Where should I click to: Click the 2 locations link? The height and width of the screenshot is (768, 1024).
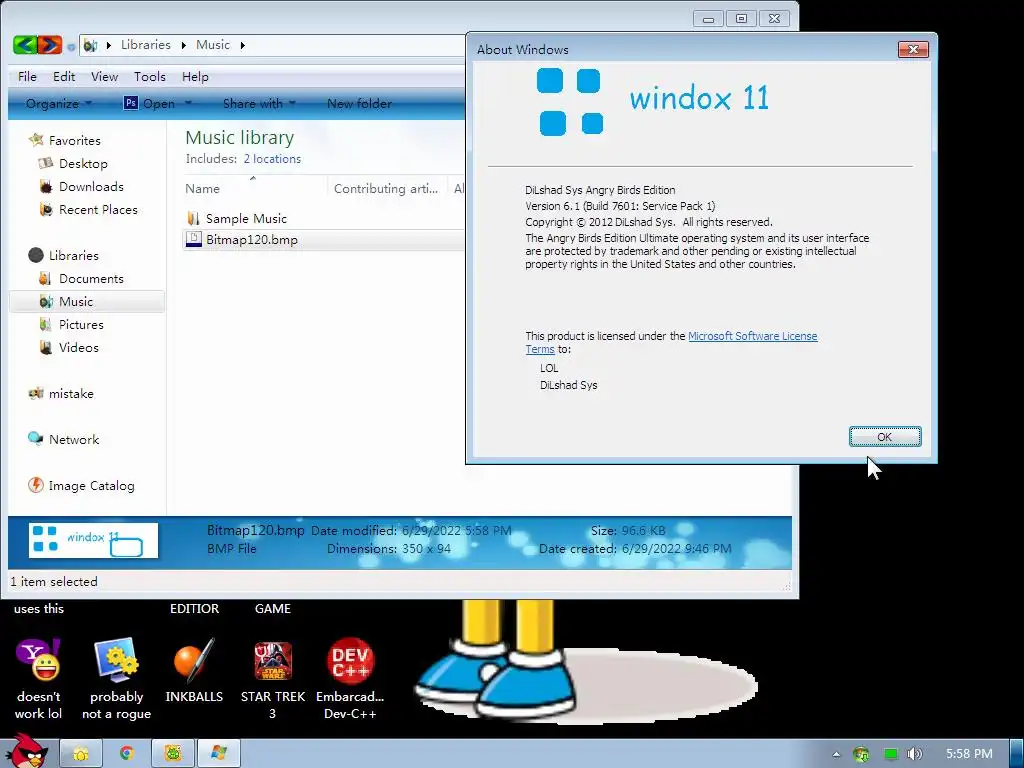(272, 159)
